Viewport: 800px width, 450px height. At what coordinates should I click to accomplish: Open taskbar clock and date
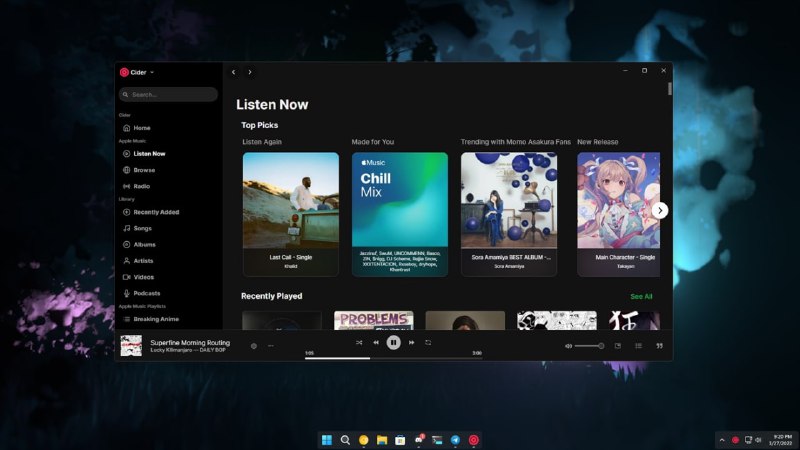click(781, 440)
